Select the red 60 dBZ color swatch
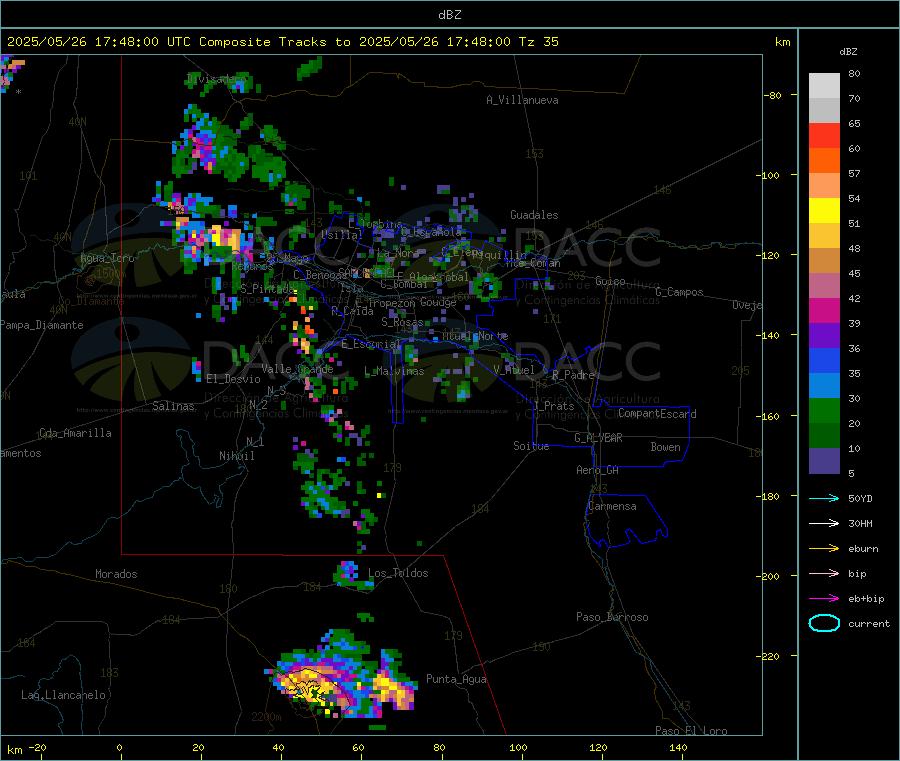Screen dimensions: 900x761 824,135
